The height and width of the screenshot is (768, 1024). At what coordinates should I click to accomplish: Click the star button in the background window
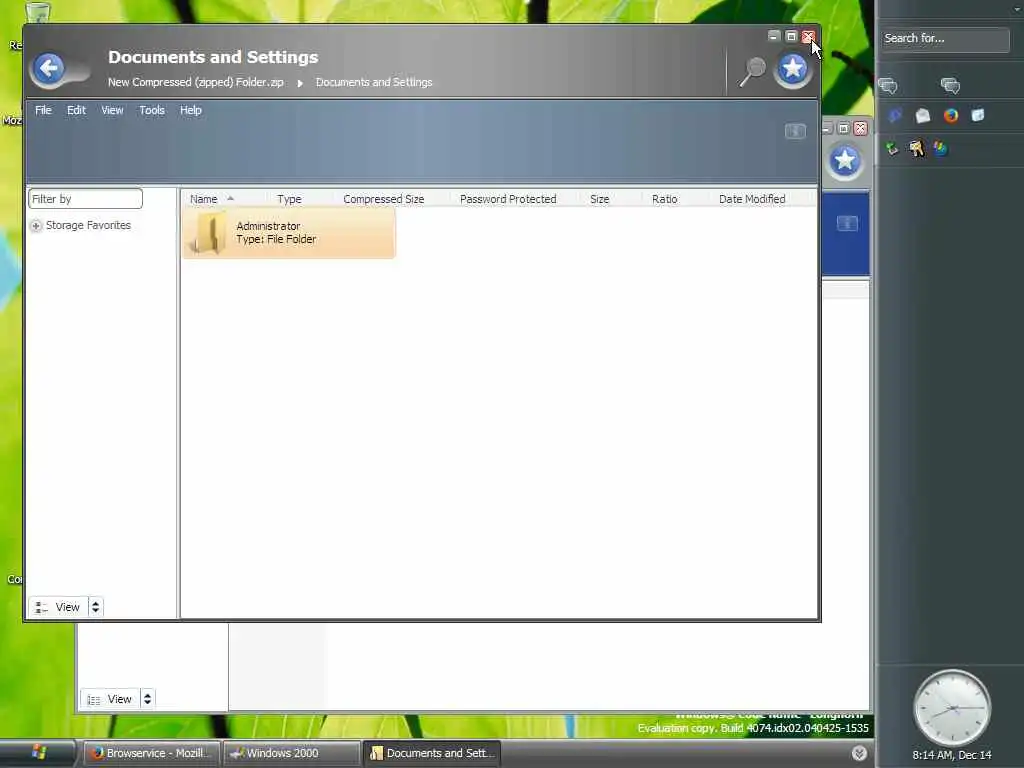[844, 160]
